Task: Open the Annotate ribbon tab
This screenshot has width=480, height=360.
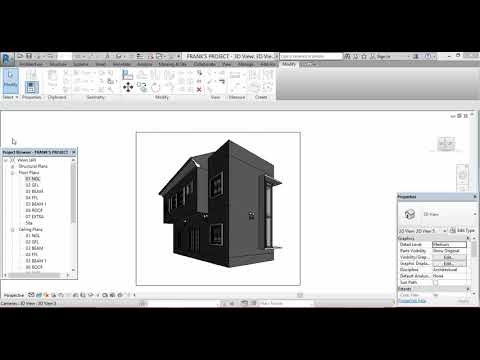Action: [122, 64]
